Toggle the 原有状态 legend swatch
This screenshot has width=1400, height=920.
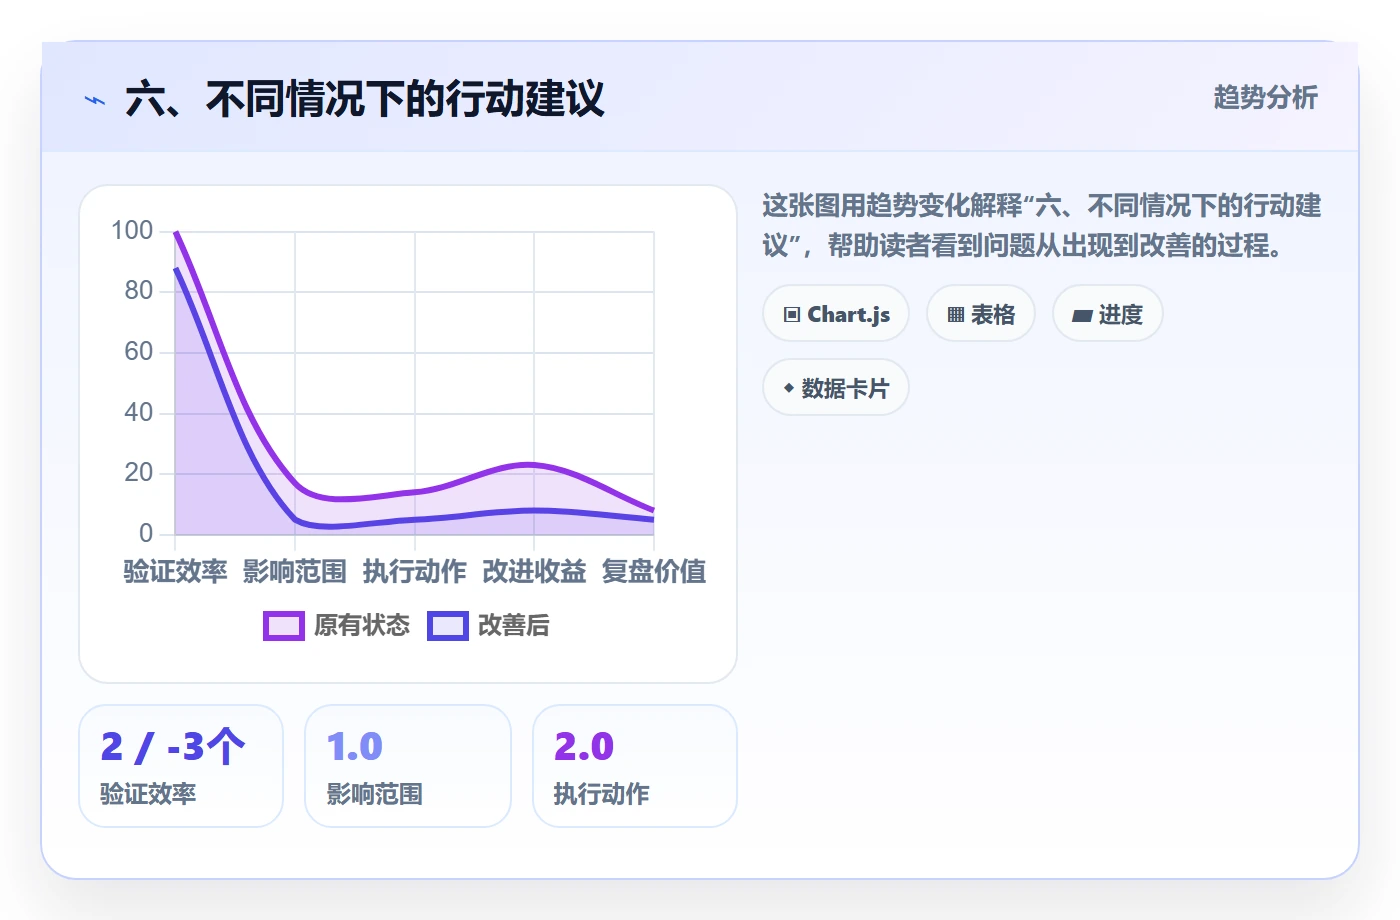(284, 626)
